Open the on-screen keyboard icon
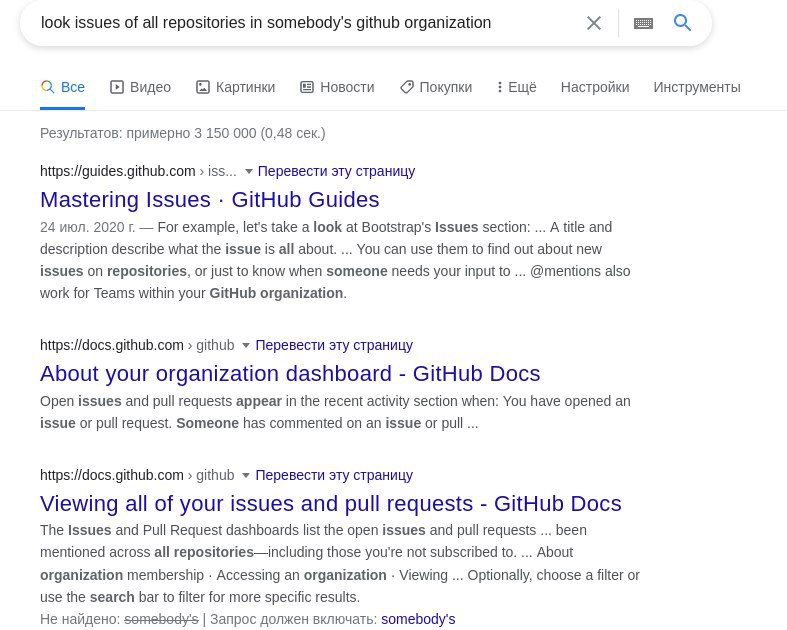The height and width of the screenshot is (630, 787). [x=643, y=23]
